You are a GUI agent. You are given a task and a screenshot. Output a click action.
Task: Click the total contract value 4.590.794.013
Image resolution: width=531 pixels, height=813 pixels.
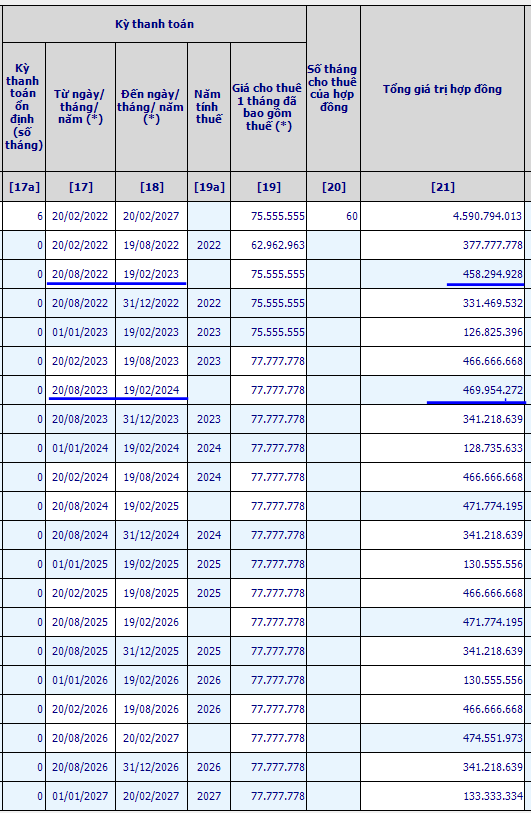442,216
